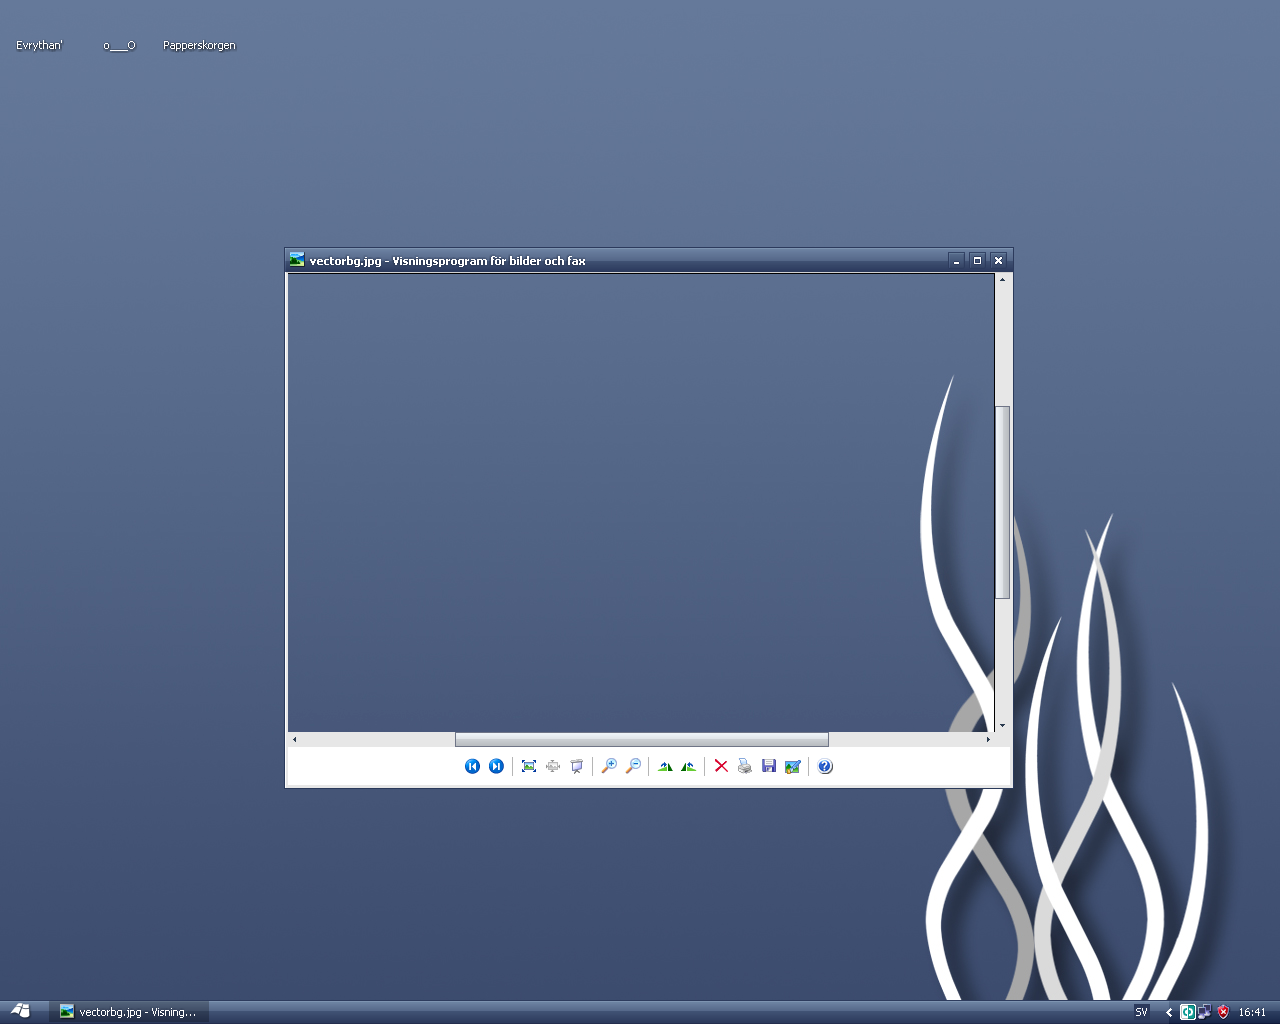
Task: Open image for editing
Action: coord(793,766)
